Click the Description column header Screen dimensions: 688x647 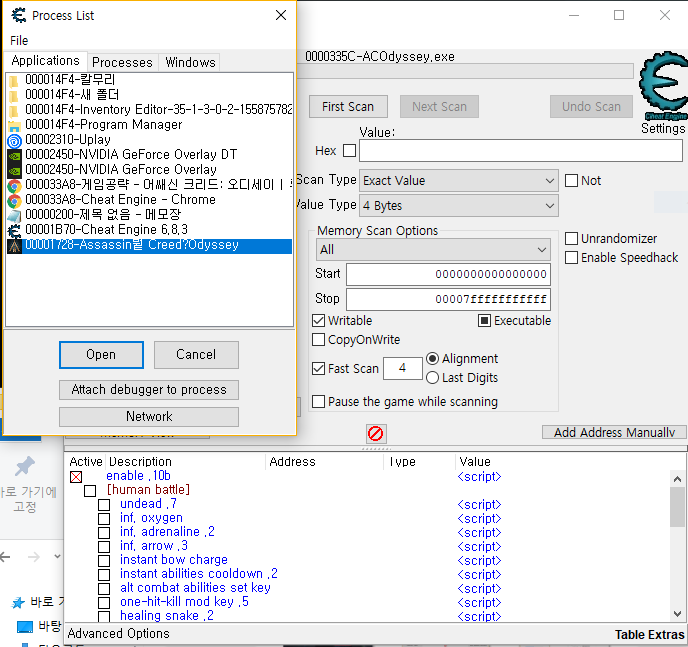click(140, 461)
